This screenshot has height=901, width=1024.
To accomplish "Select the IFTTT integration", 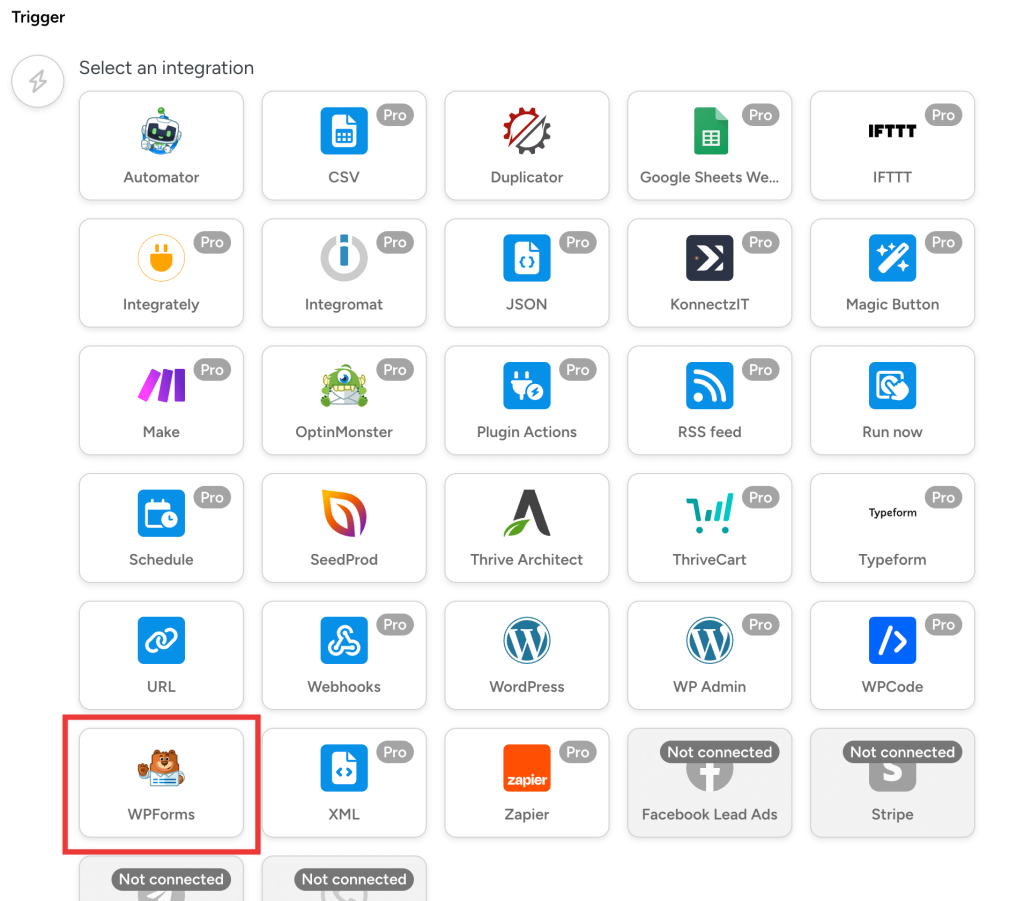I will click(892, 146).
